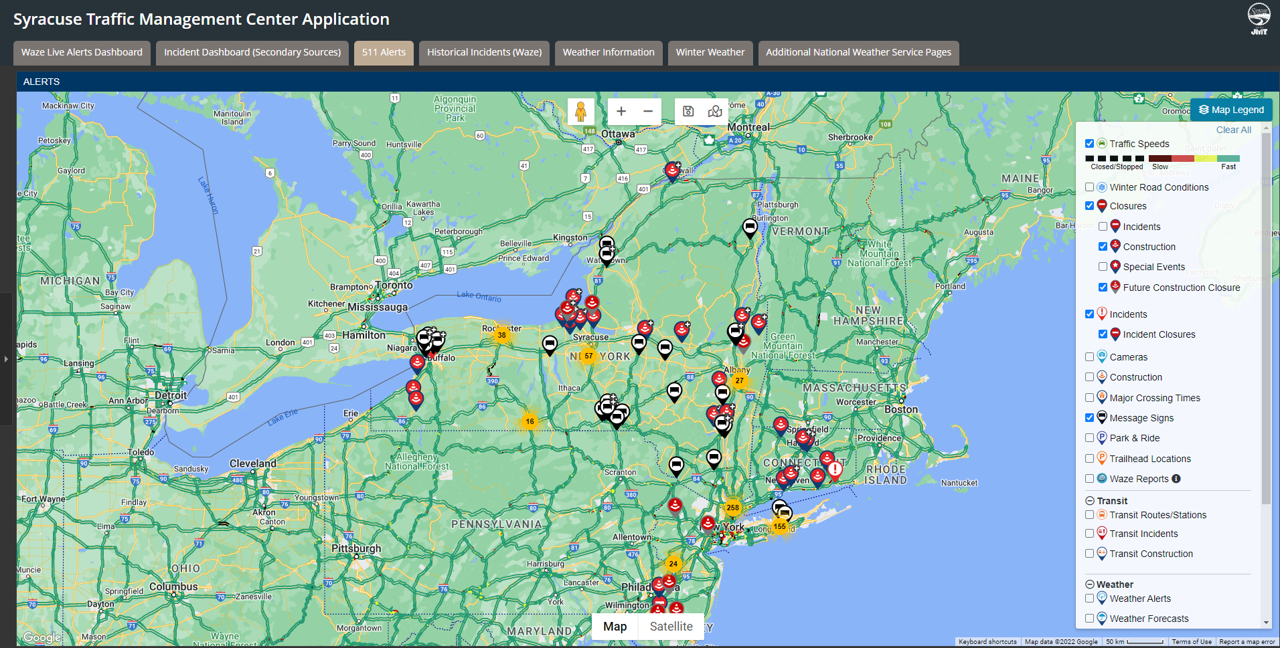Open Incident Dashboard (Secondary Sources) tab

point(253,52)
